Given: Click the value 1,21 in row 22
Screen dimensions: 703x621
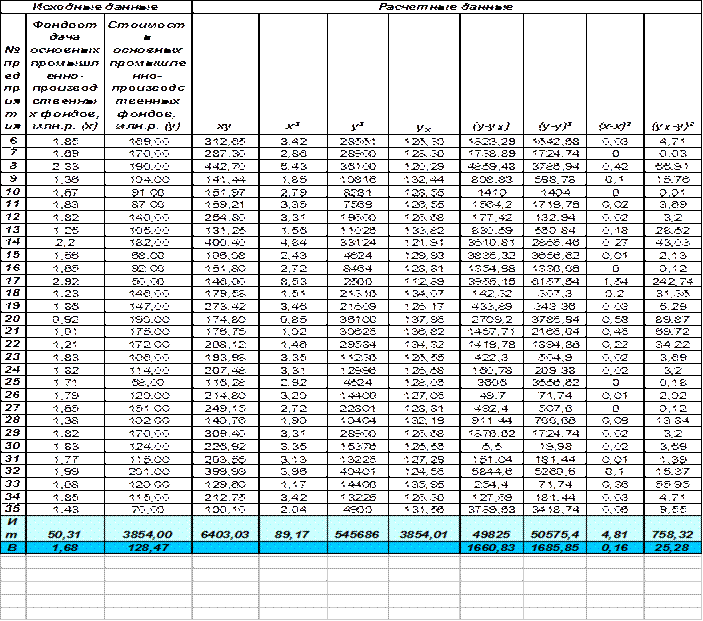Looking at the screenshot, I should point(65,344).
